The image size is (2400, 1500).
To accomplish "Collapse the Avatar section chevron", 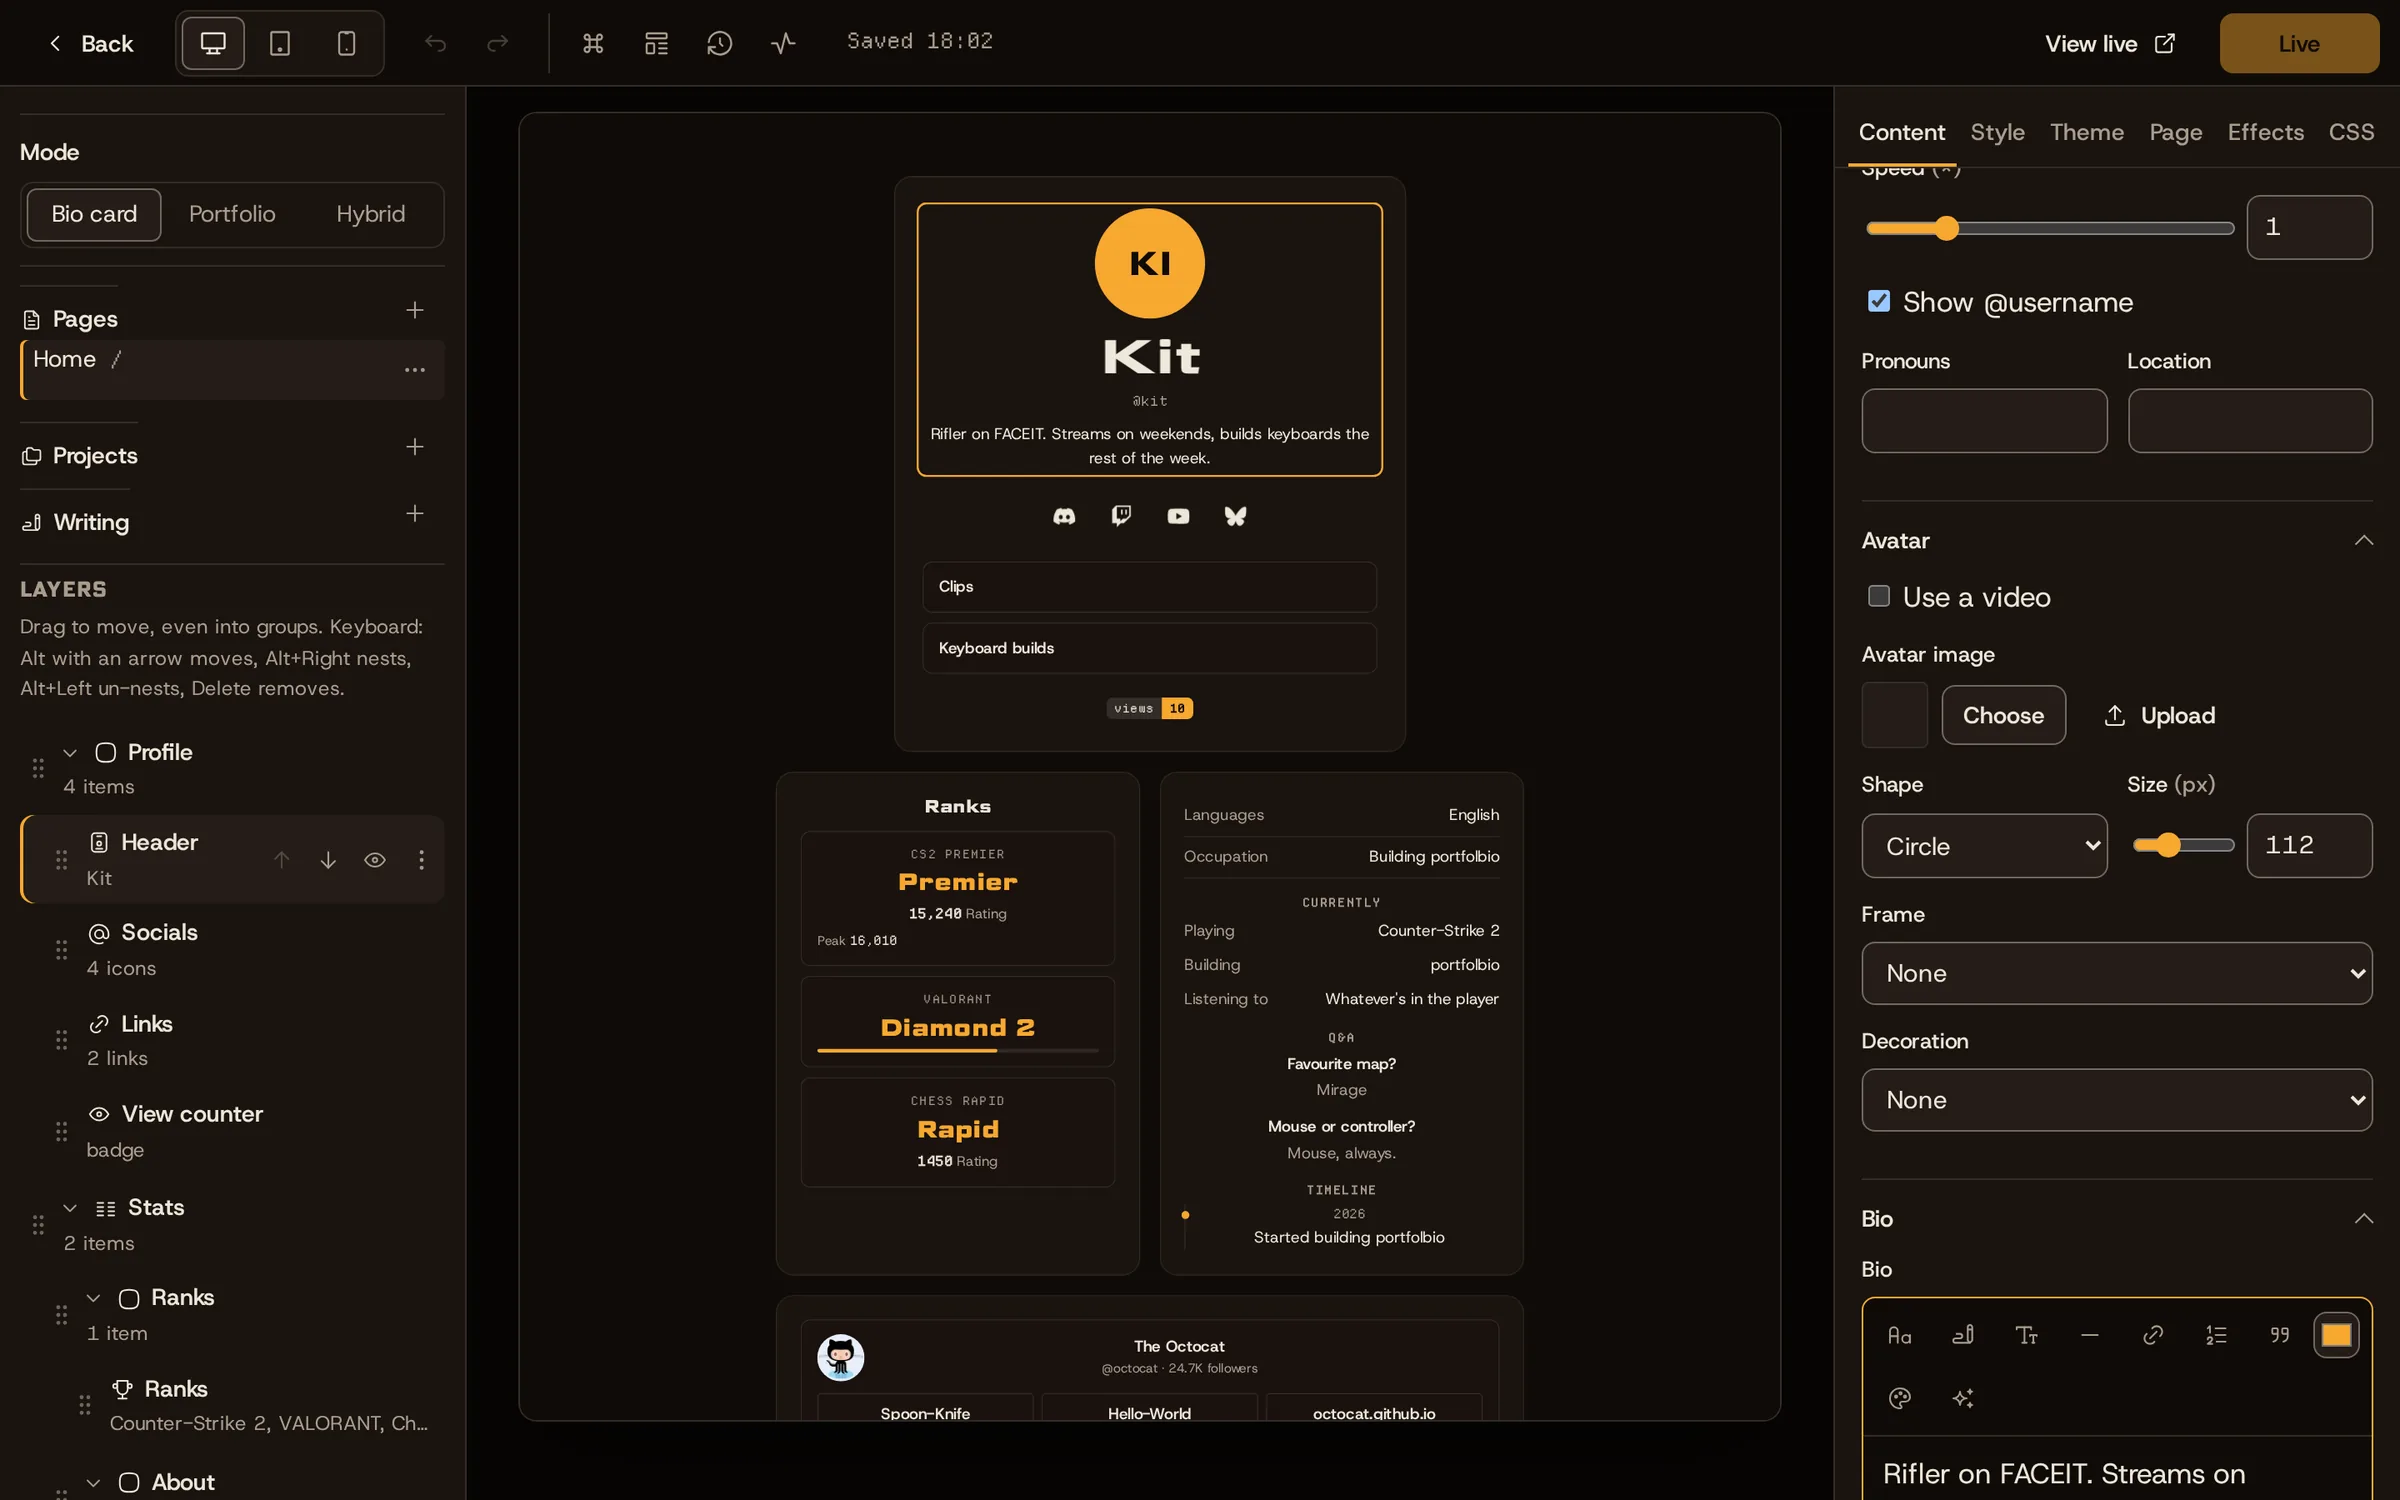I will [2363, 541].
